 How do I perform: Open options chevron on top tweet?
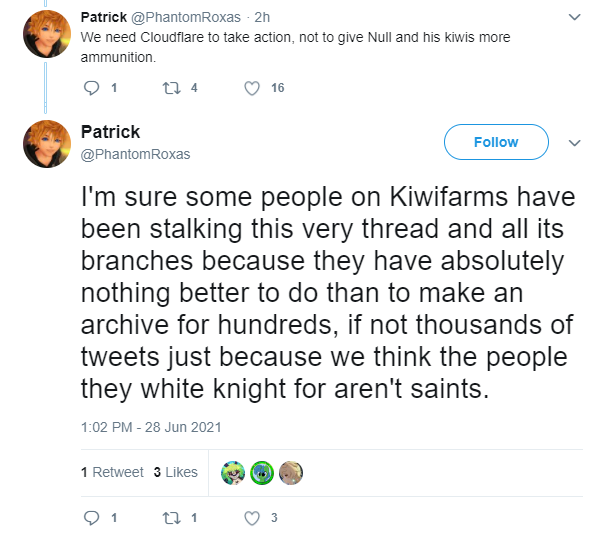coord(574,17)
